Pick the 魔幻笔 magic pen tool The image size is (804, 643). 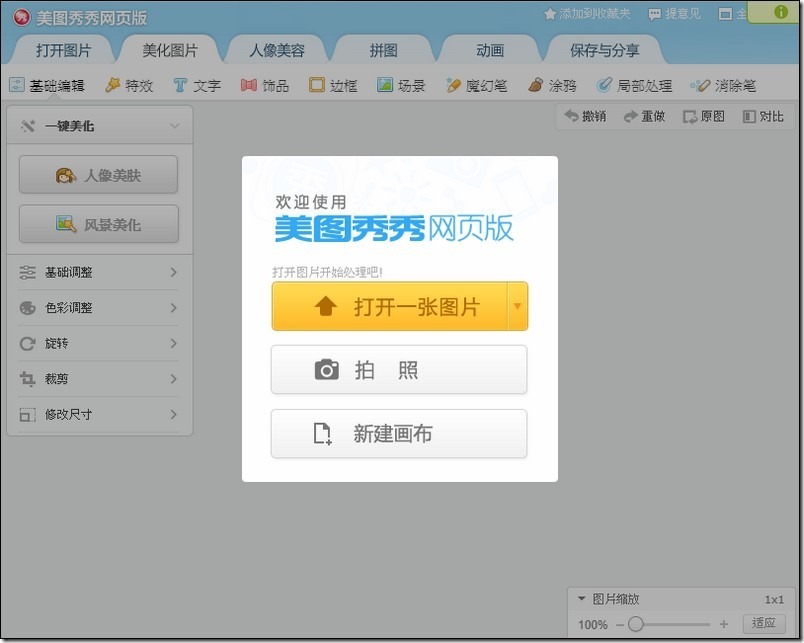point(476,85)
